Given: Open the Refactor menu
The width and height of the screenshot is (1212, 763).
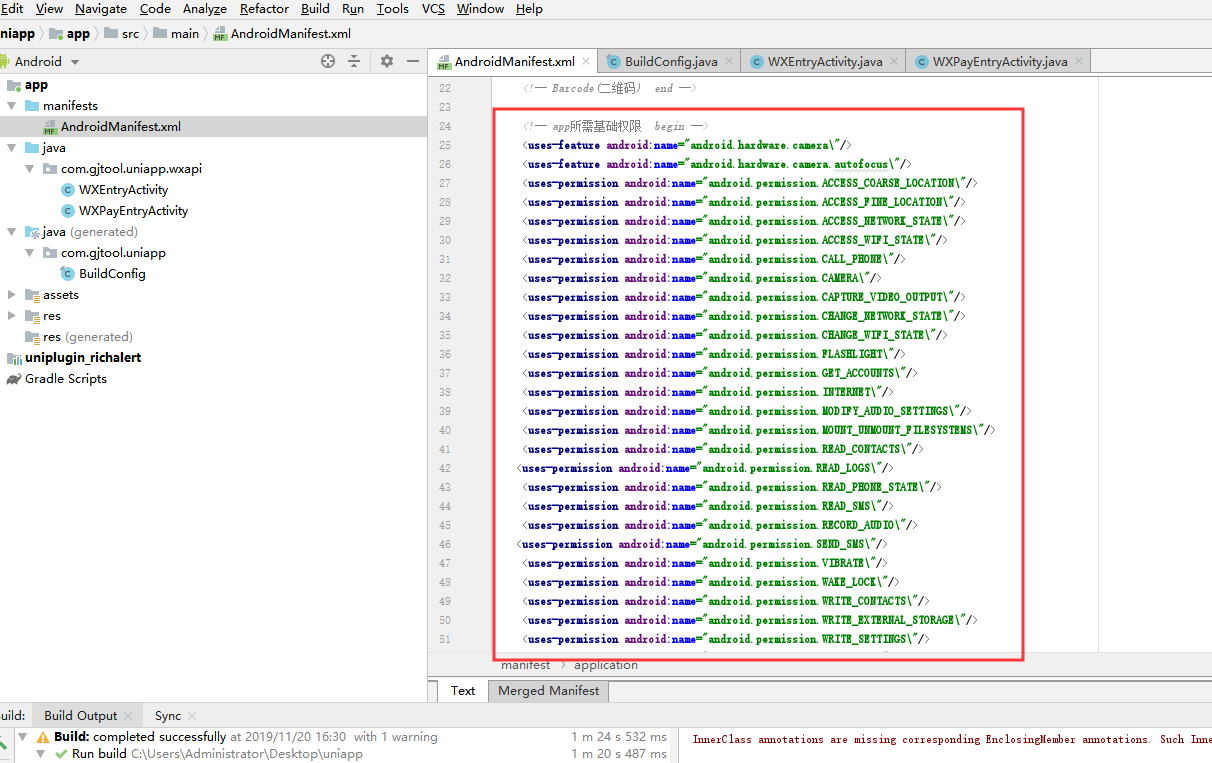Looking at the screenshot, I should (264, 9).
